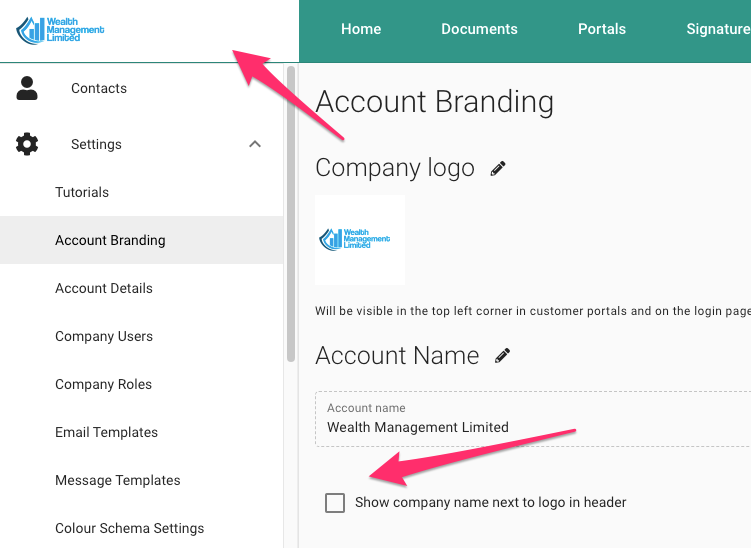
Task: Open Email Templates settings page
Action: pyautogui.click(x=106, y=432)
